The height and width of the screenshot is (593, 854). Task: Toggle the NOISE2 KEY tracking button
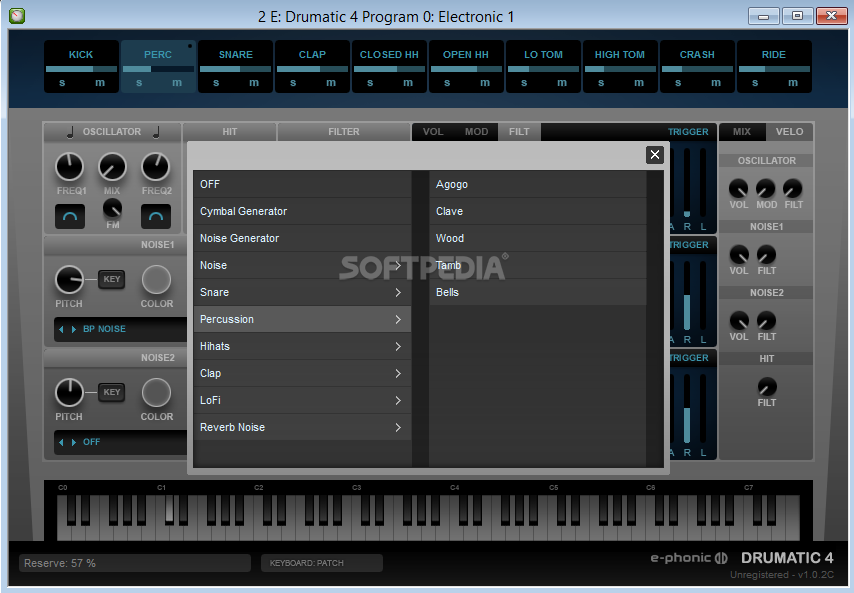pyautogui.click(x=112, y=392)
